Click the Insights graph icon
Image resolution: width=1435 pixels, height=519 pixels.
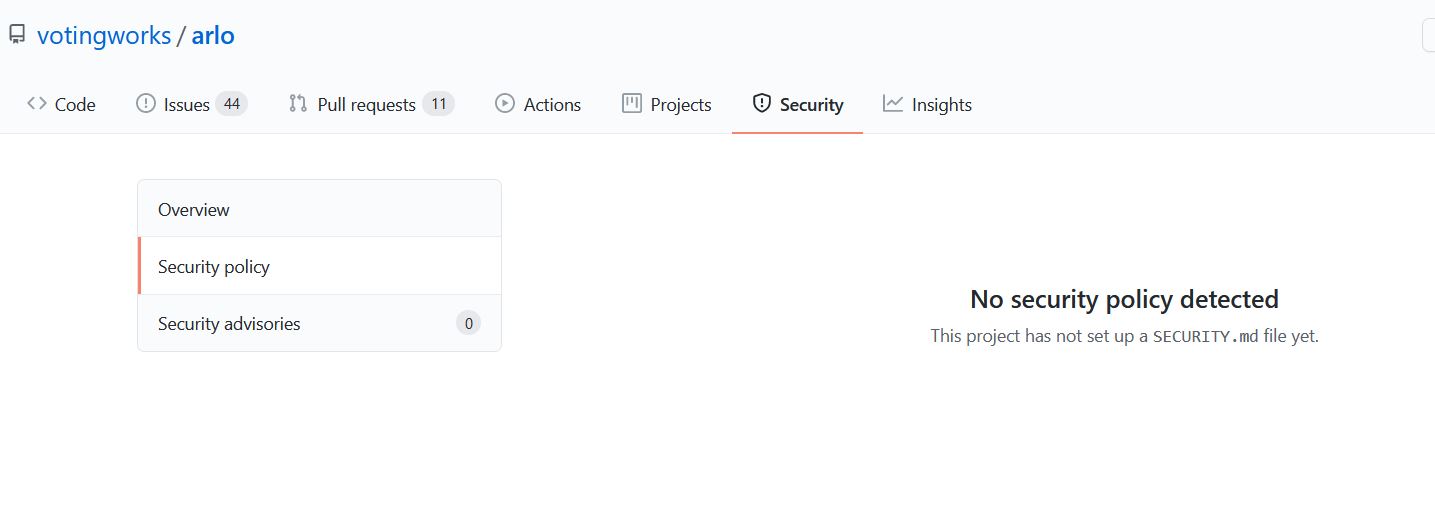[x=893, y=104]
